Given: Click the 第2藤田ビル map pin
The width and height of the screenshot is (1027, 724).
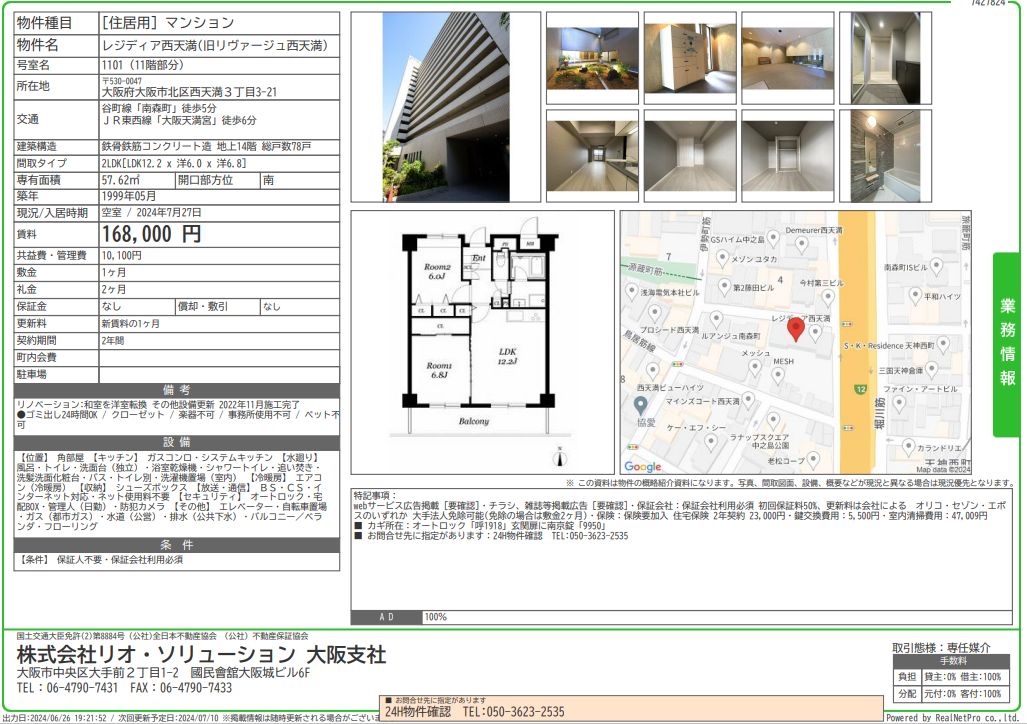Looking at the screenshot, I should pyautogui.click(x=724, y=286).
